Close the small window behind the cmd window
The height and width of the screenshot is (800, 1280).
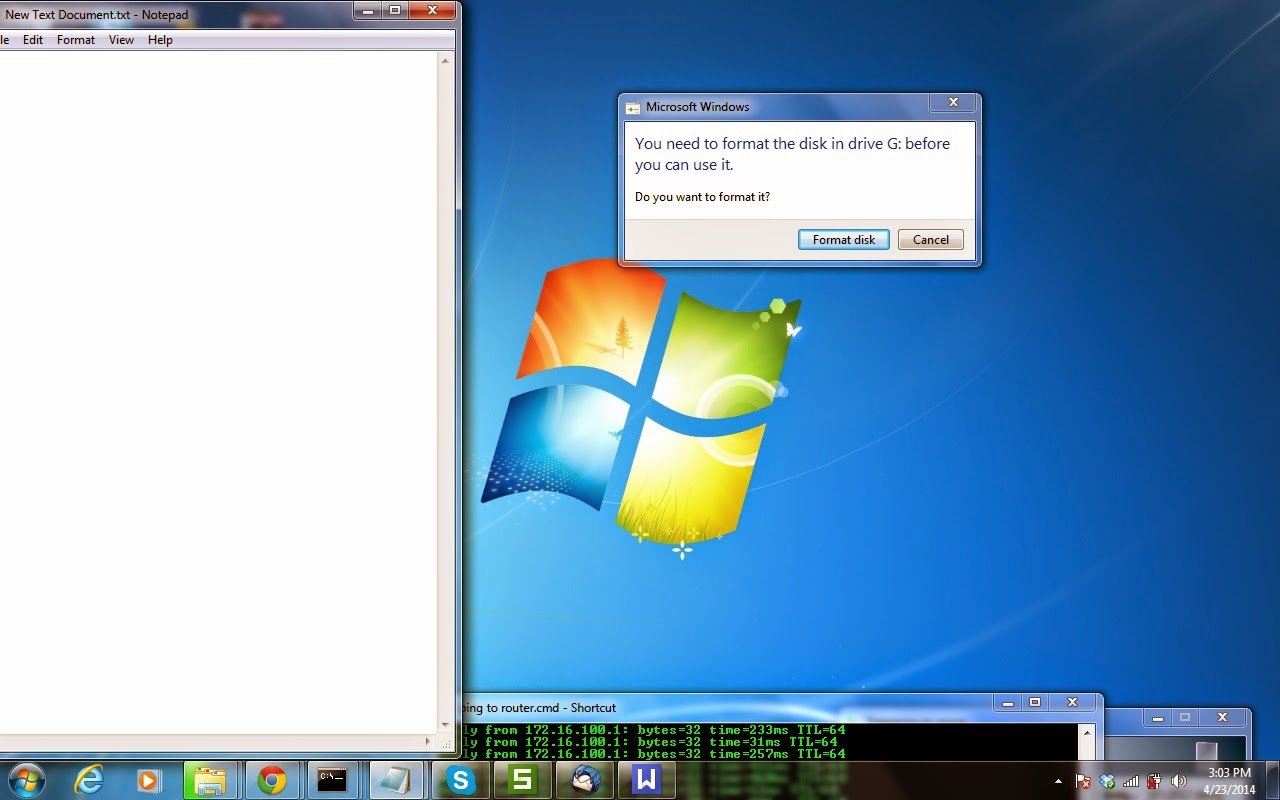click(1221, 718)
